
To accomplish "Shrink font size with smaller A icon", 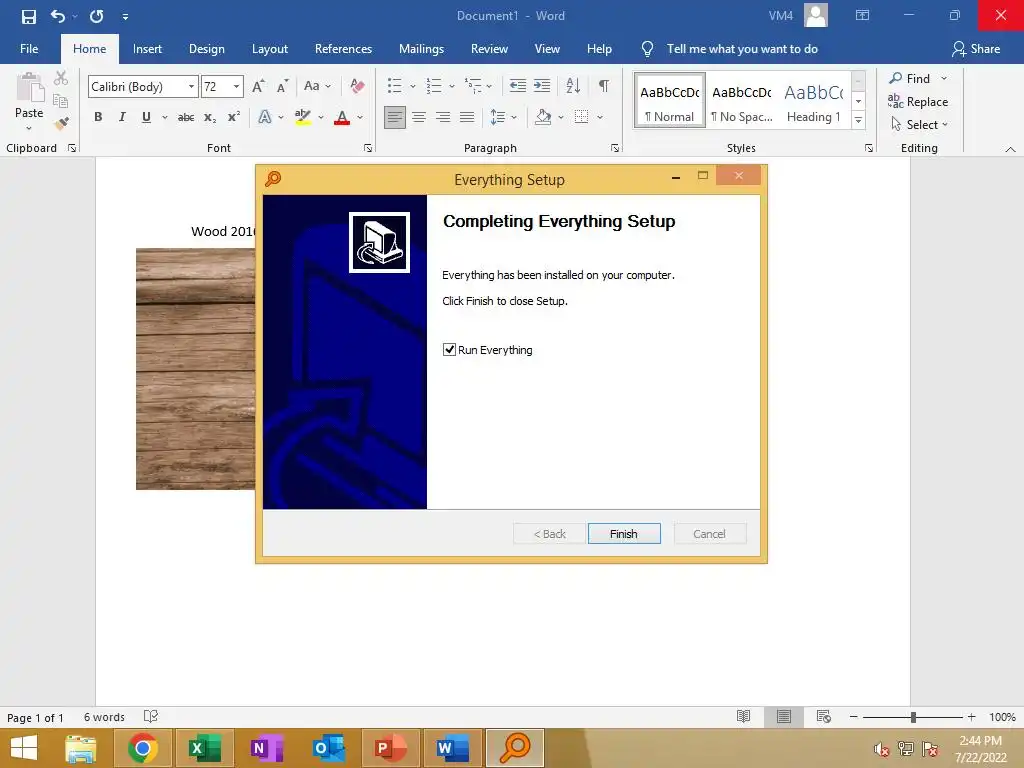I will [282, 86].
